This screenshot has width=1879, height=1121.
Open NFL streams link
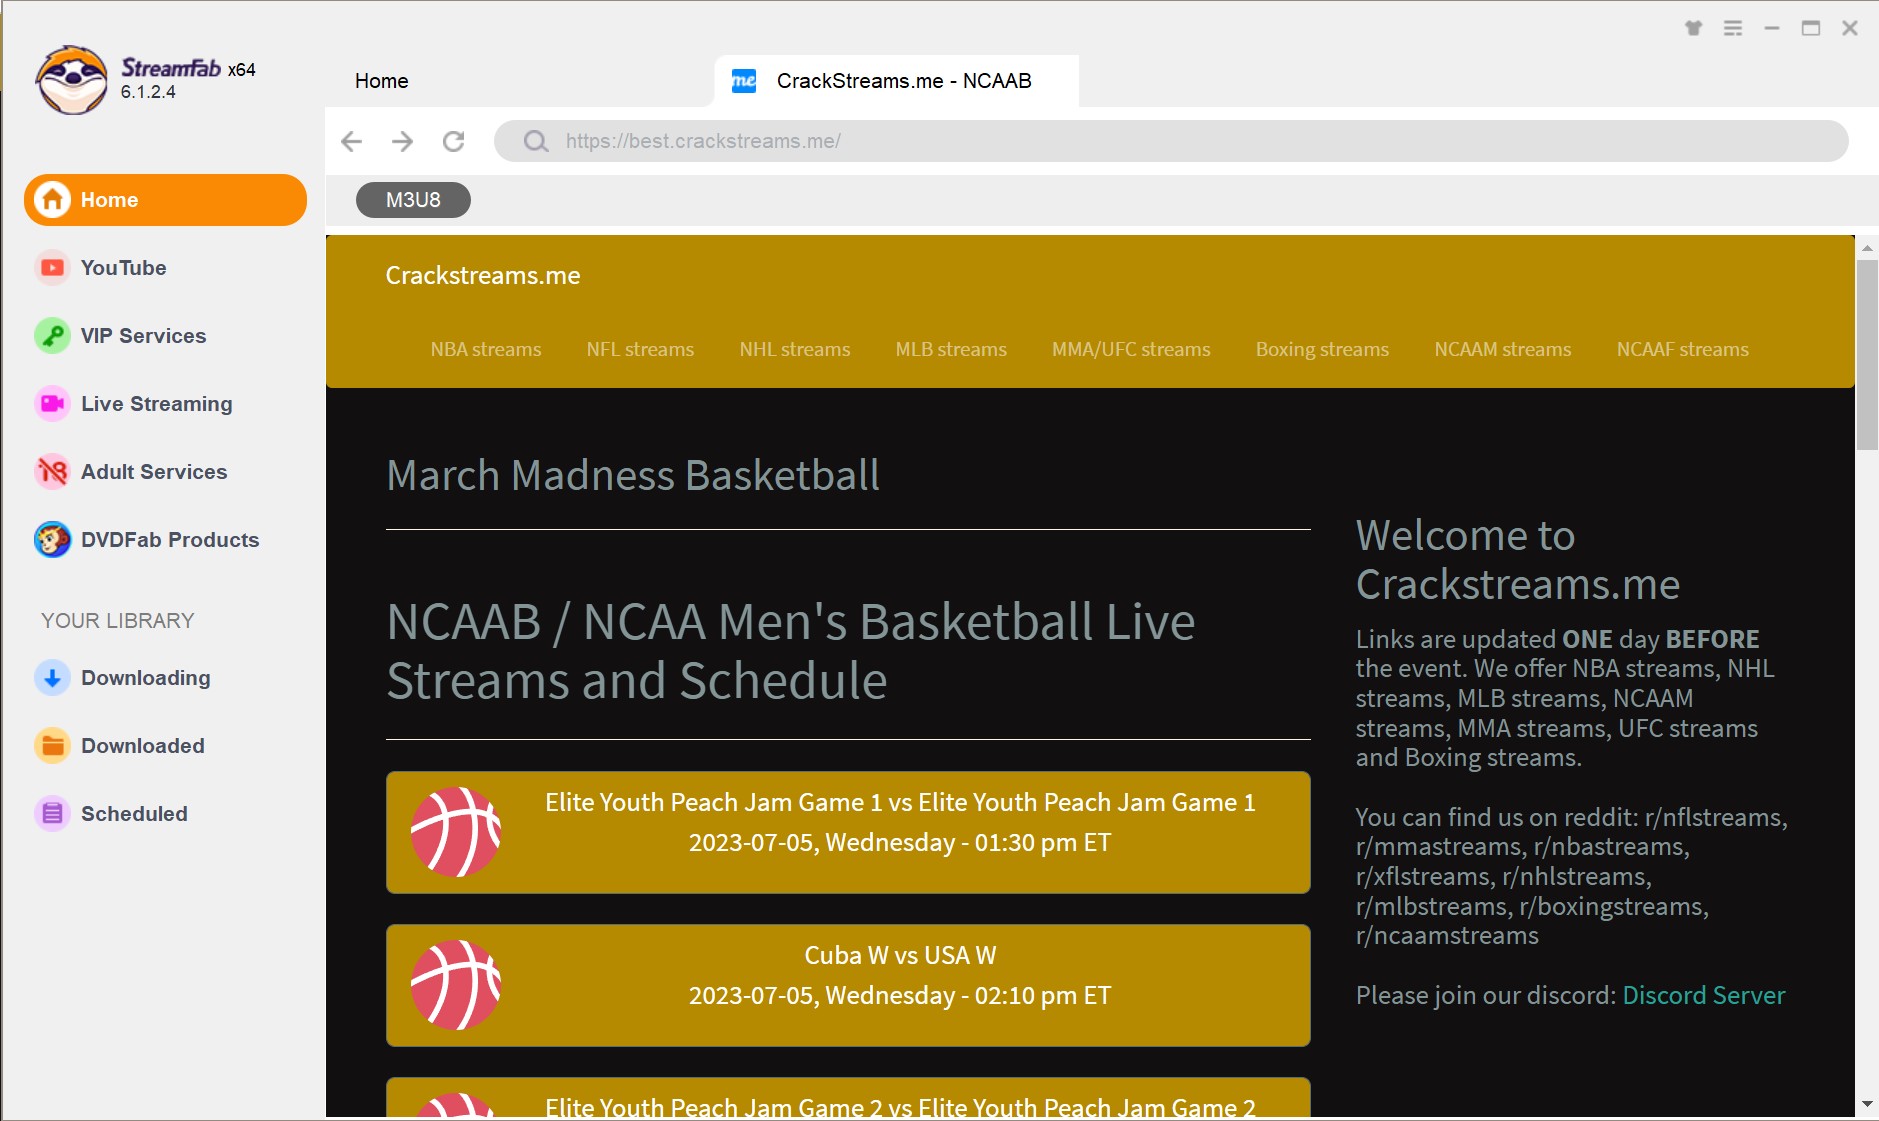pos(640,349)
